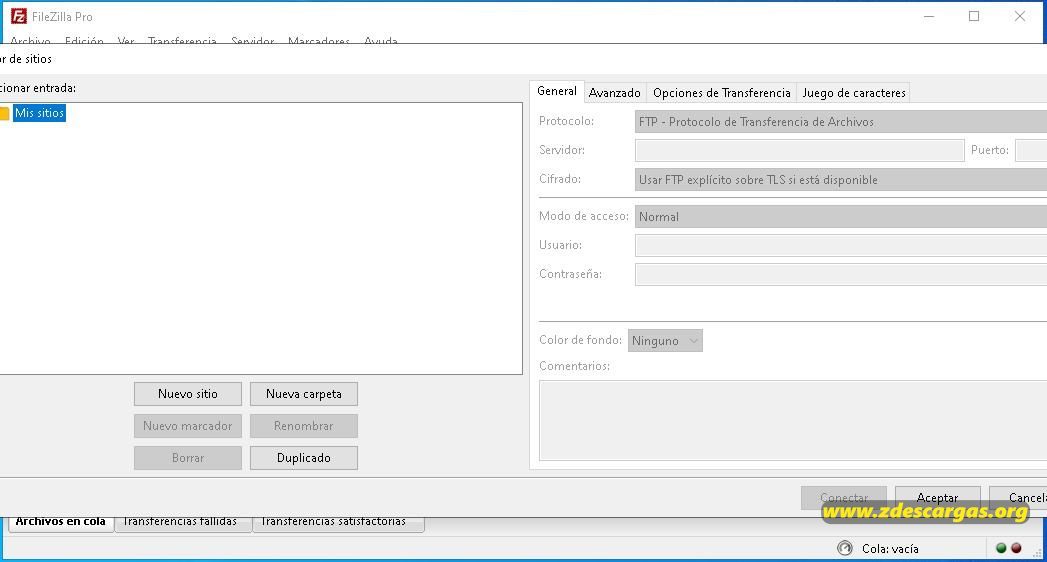Maximize the FileZilla Pro window

pos(974,17)
